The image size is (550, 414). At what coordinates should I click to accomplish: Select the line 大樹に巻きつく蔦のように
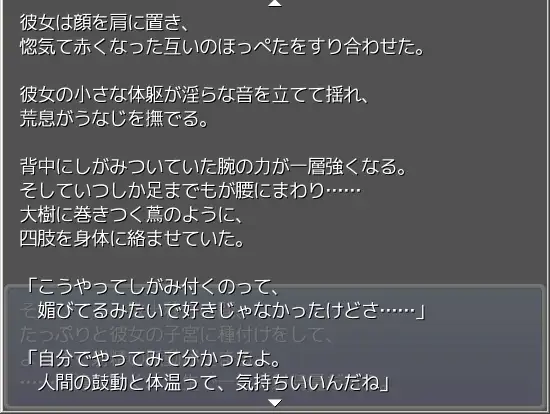click(132, 214)
